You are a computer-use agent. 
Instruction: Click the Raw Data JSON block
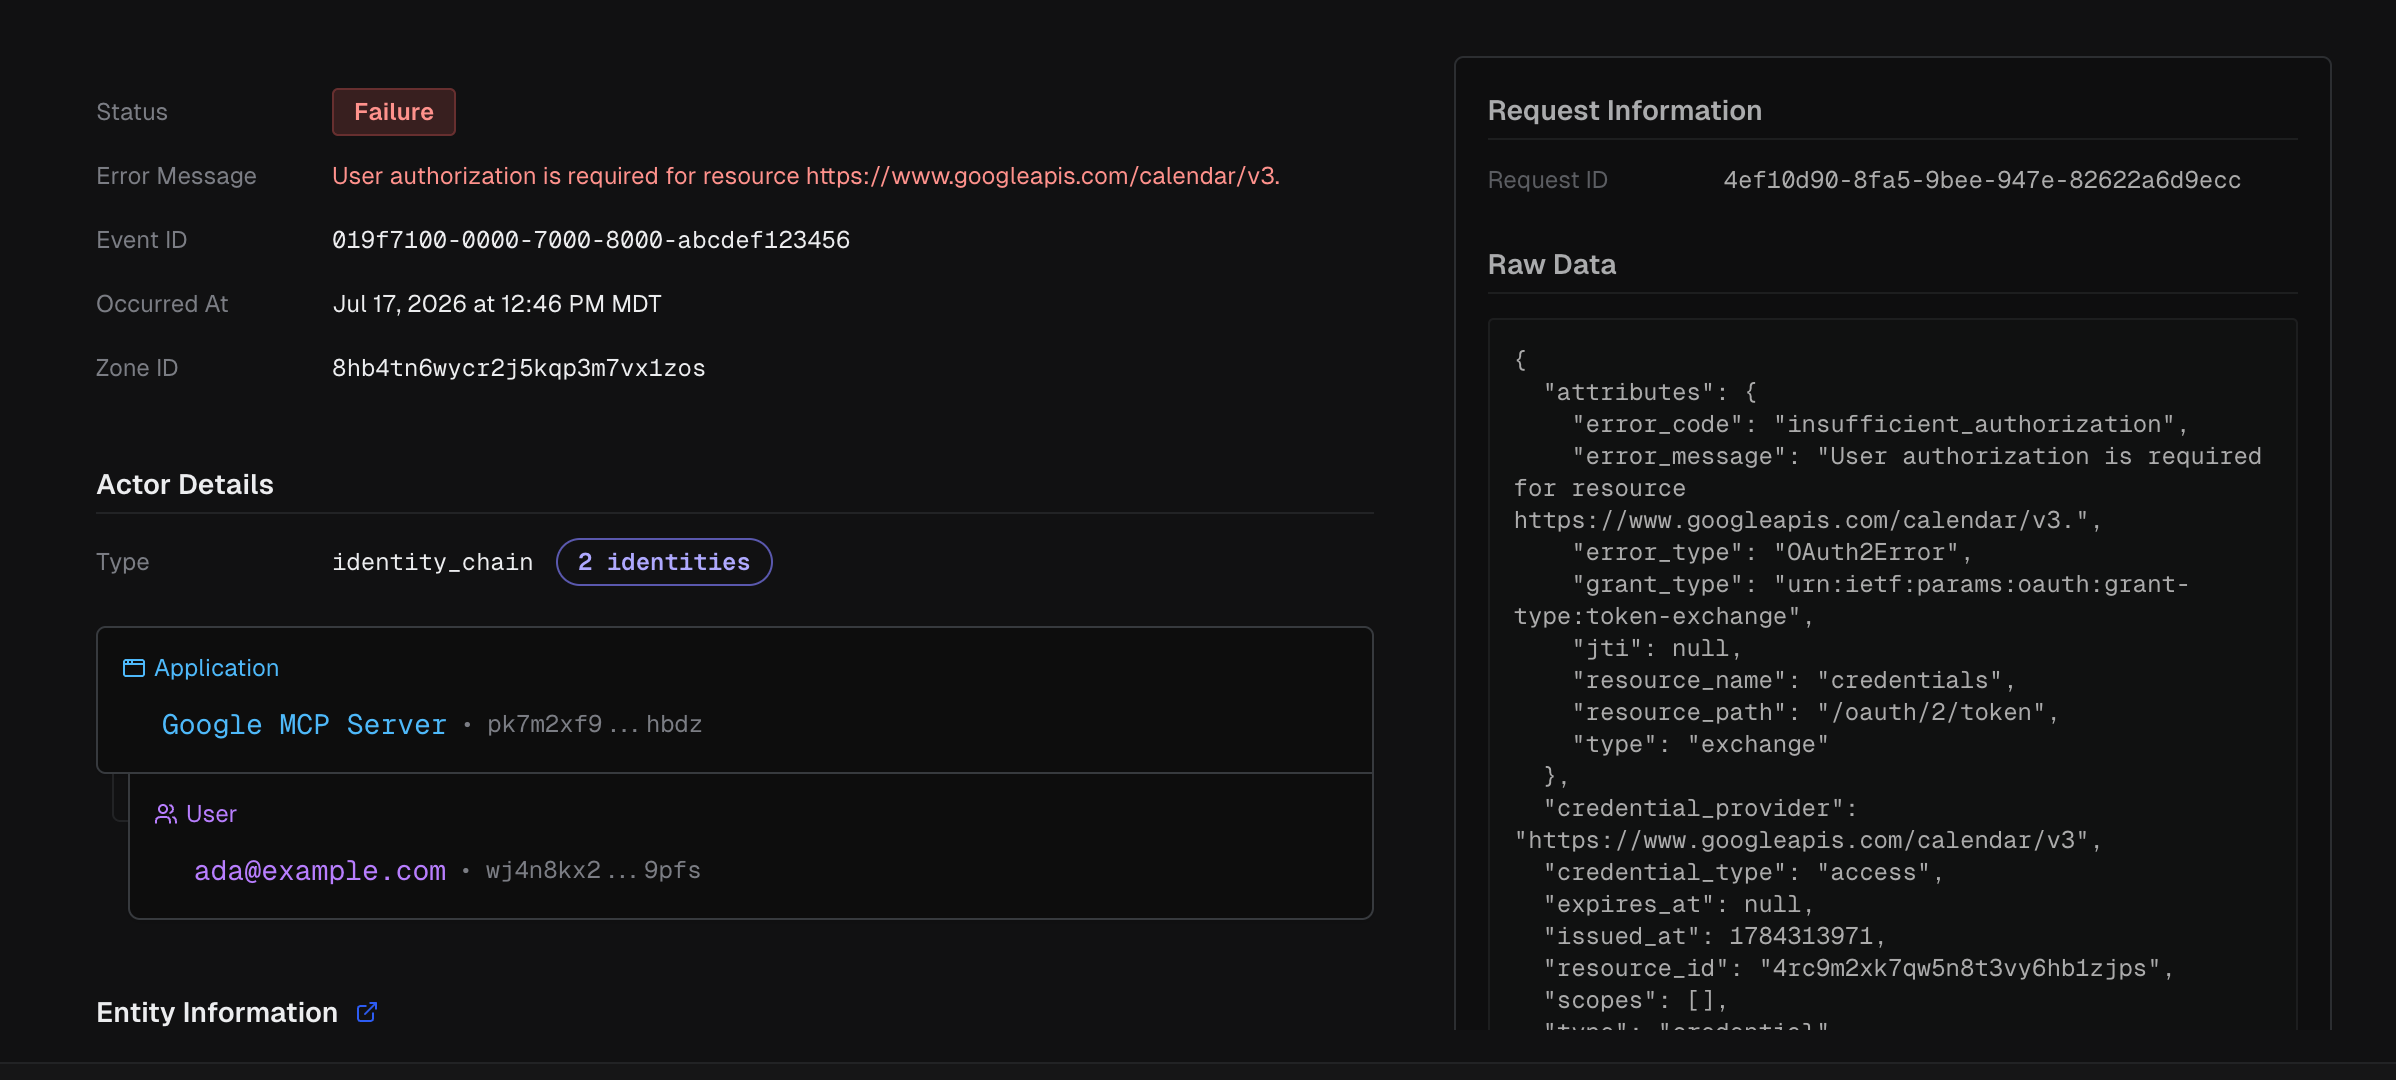pyautogui.click(x=1893, y=675)
